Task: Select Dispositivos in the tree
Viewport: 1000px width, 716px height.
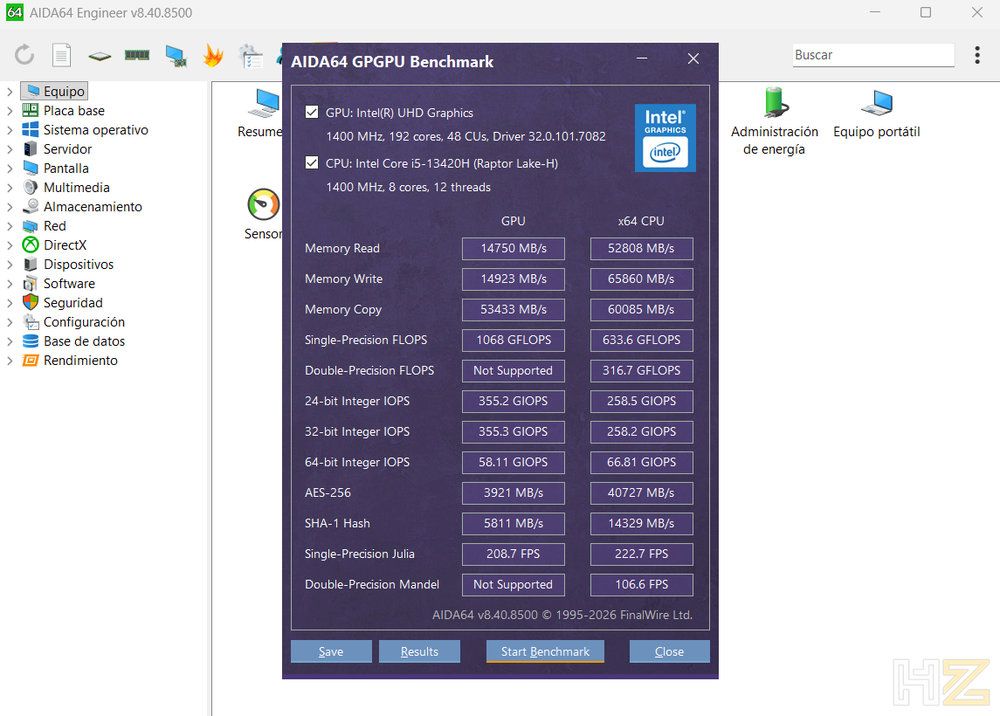Action: tap(78, 264)
